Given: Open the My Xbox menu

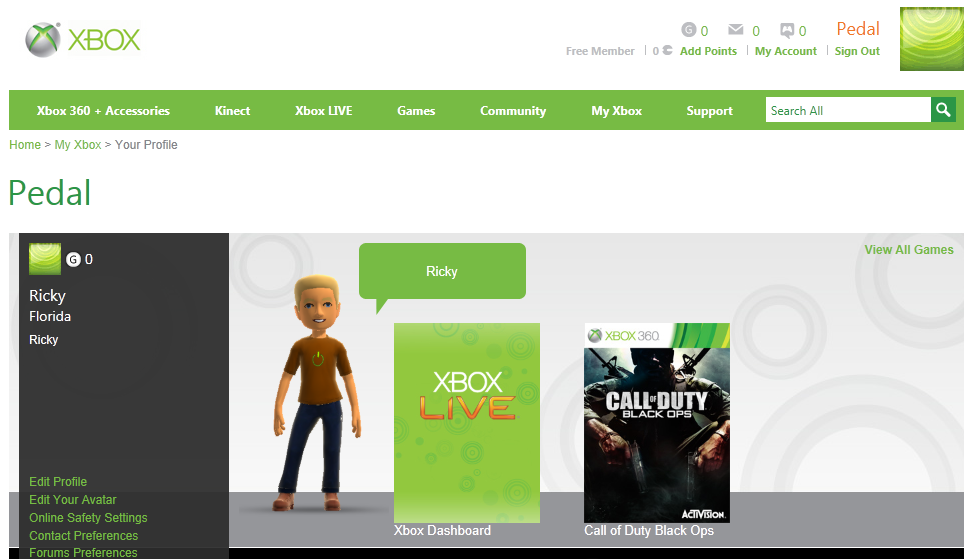Looking at the screenshot, I should coord(617,111).
